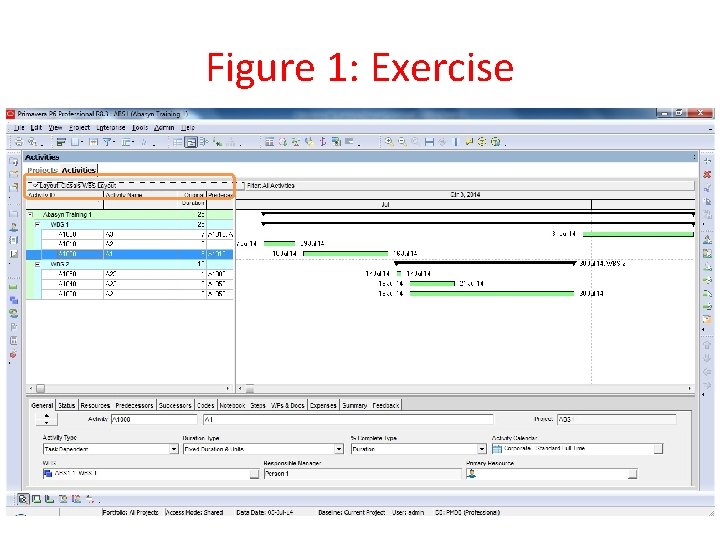Screen dimensions: 720x540
Task: Switch to the Resources details tab
Action: point(96,405)
